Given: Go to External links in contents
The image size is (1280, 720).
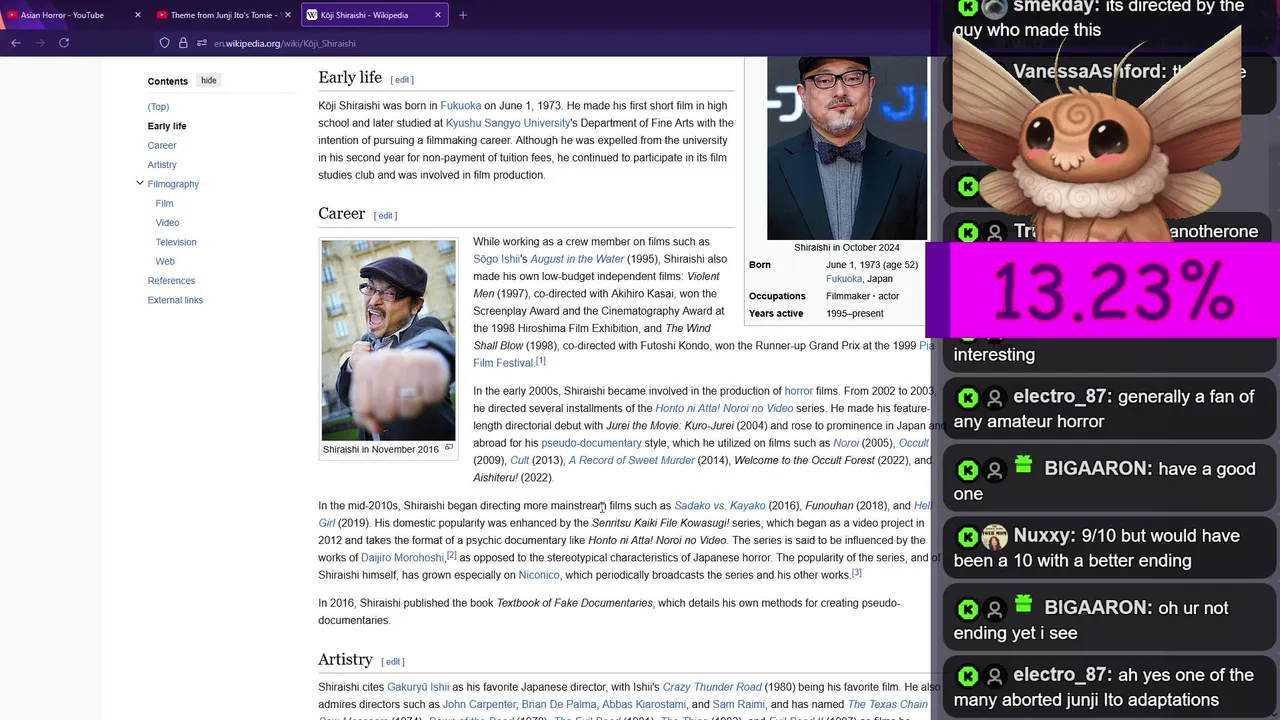Looking at the screenshot, I should (x=175, y=300).
